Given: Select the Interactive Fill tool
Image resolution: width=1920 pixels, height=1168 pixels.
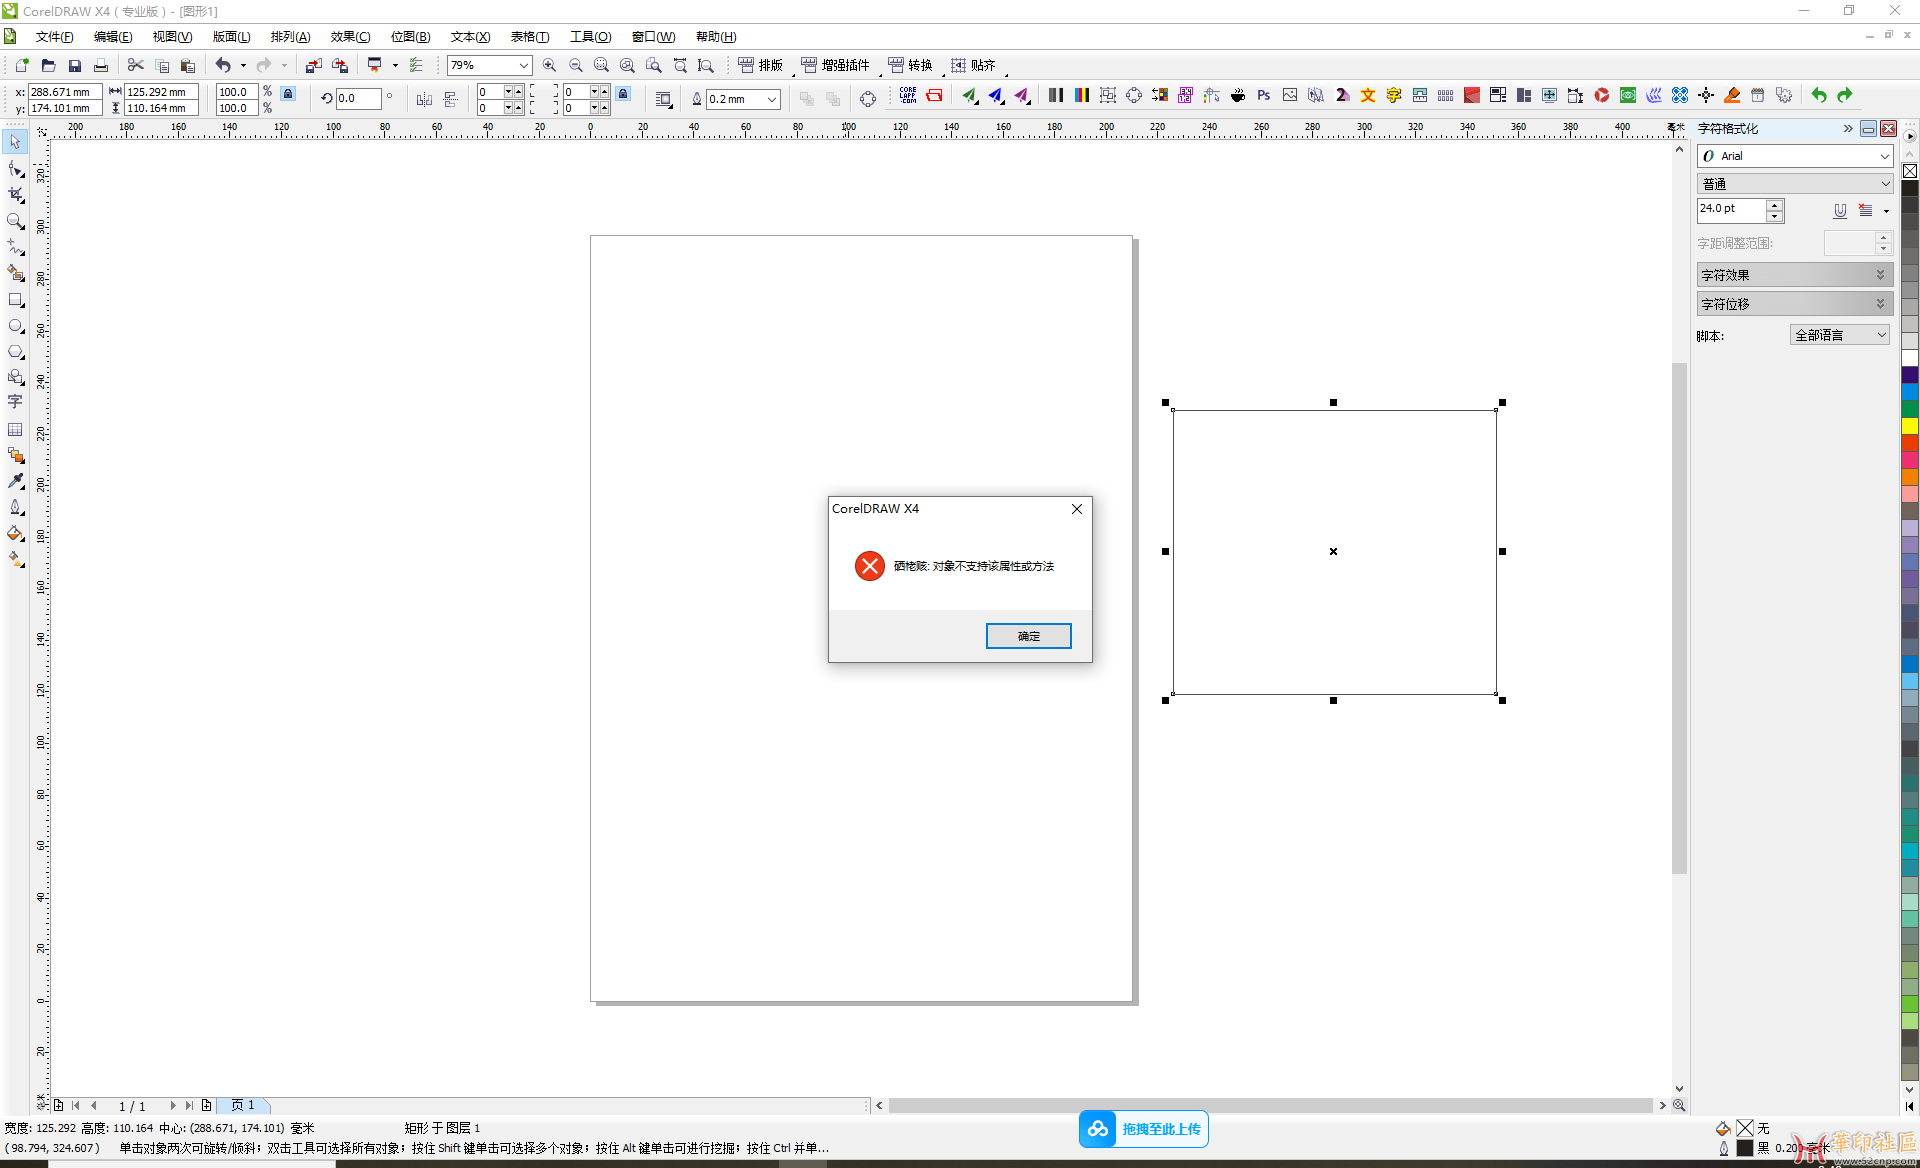Looking at the screenshot, I should click(15, 559).
